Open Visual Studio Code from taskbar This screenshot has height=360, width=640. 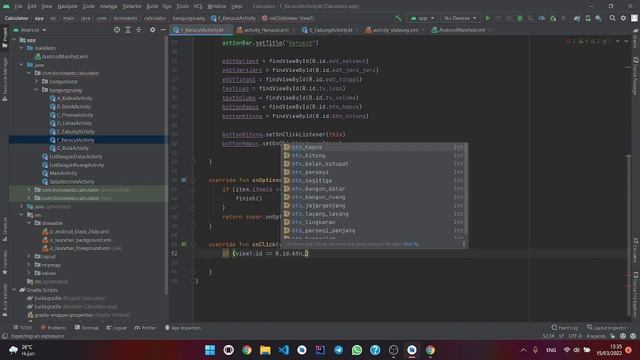(283, 350)
